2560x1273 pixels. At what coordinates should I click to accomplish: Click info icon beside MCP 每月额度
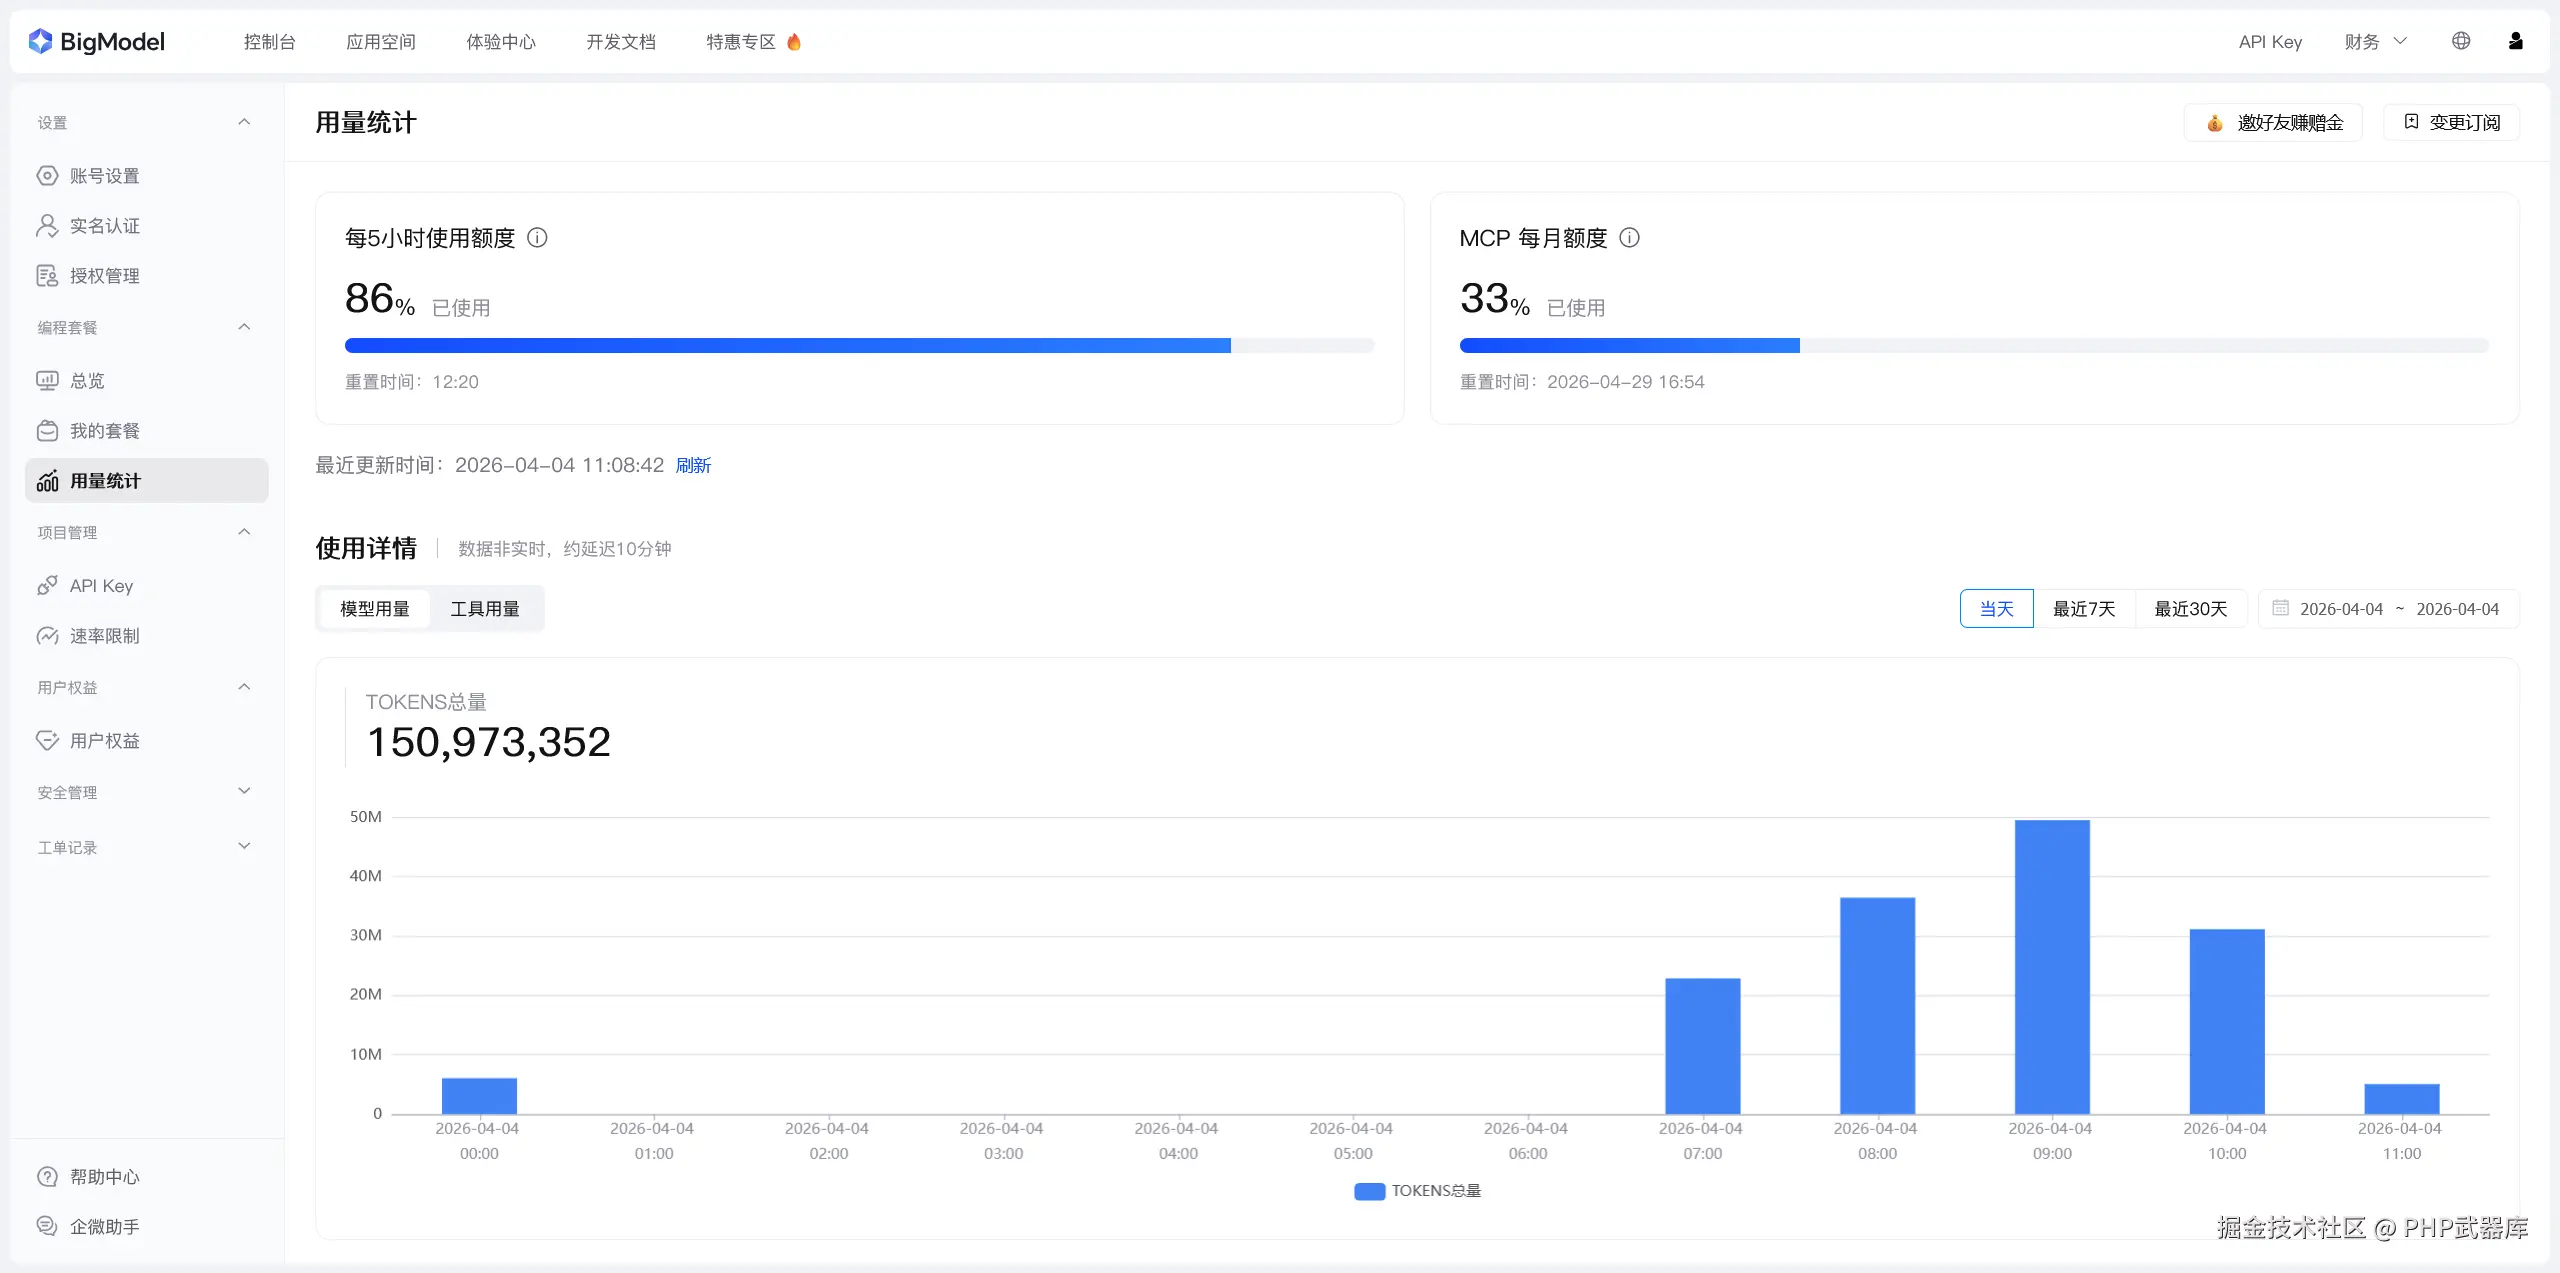(x=1629, y=238)
